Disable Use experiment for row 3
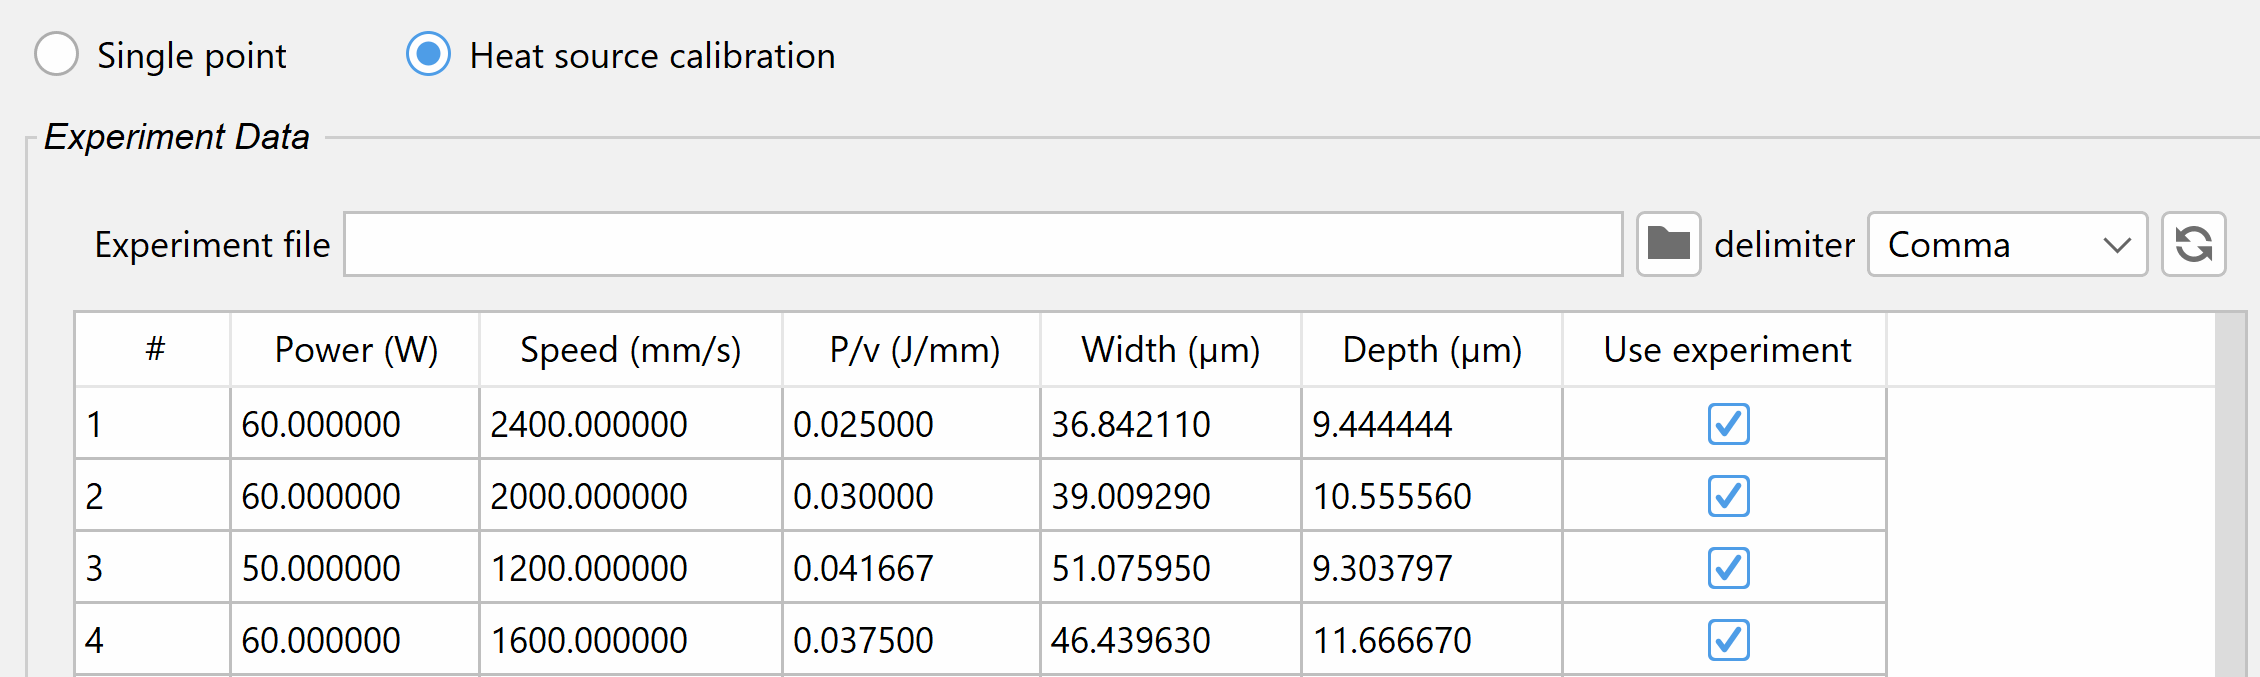Viewport: 2260px width, 677px height. 1728,568
